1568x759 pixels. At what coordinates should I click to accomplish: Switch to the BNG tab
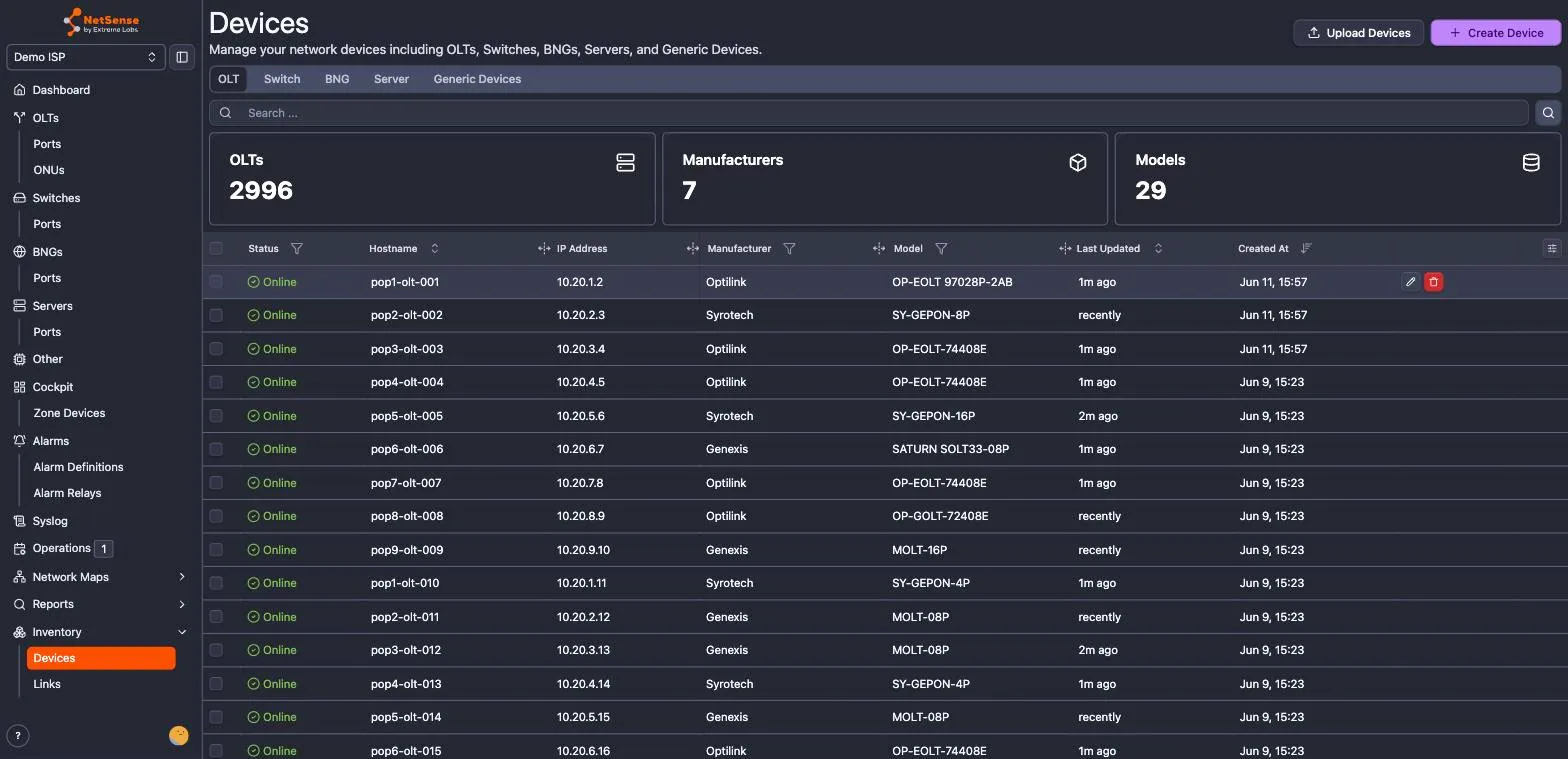(x=337, y=79)
